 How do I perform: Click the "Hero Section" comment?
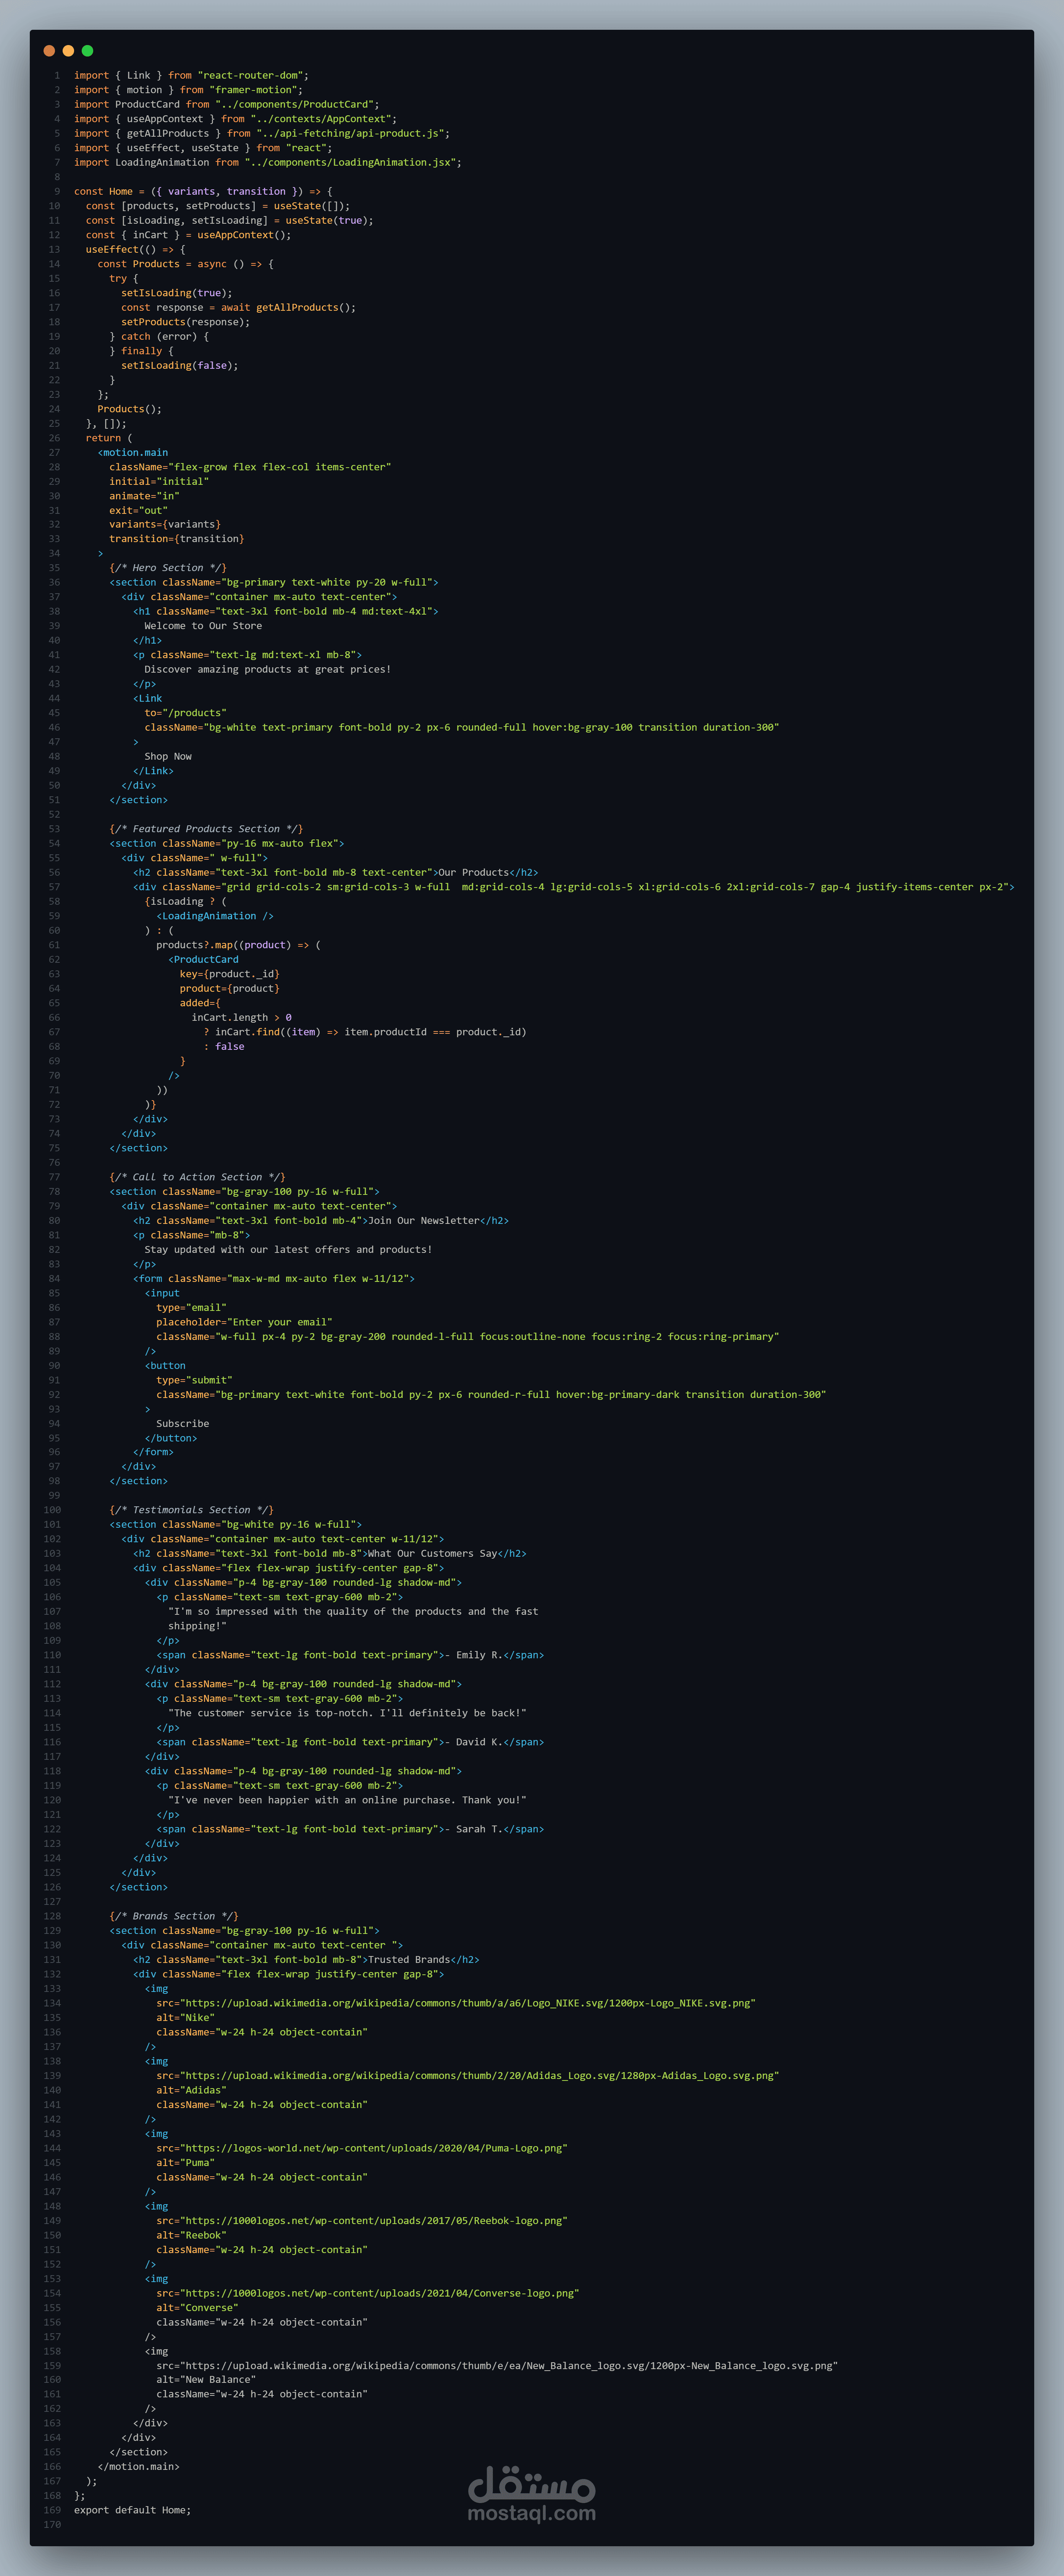pos(168,568)
